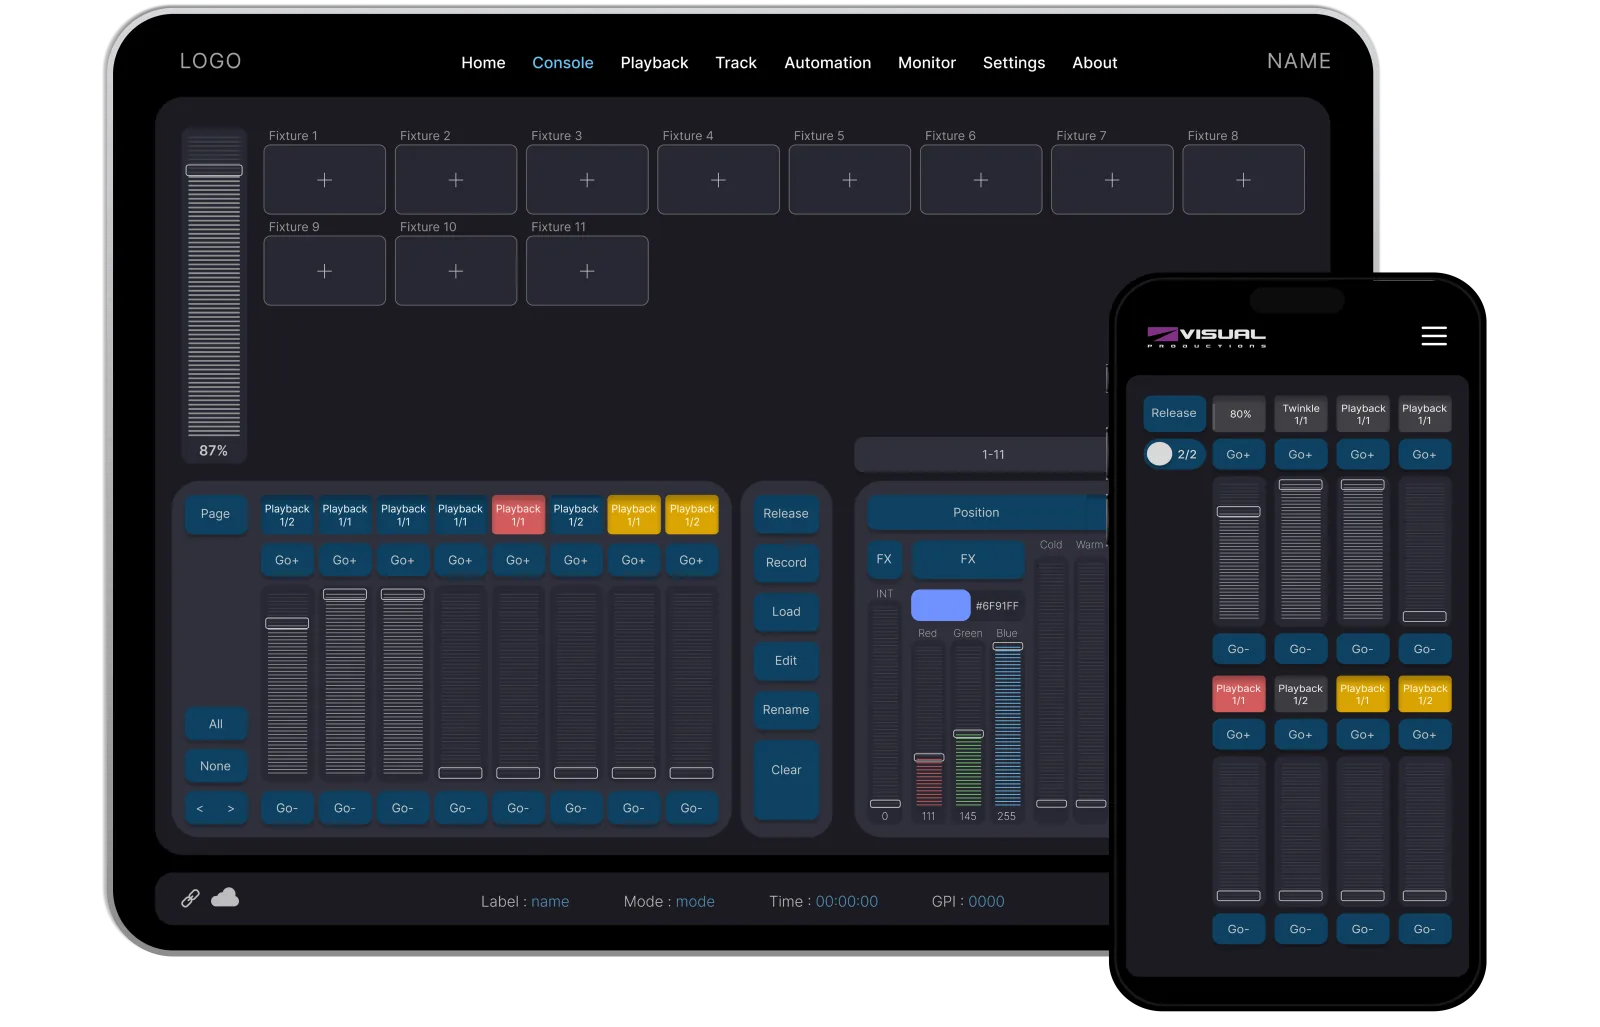Screen dimensions: 1600x1027
Task: Open the Playback menu item
Action: tap(654, 63)
